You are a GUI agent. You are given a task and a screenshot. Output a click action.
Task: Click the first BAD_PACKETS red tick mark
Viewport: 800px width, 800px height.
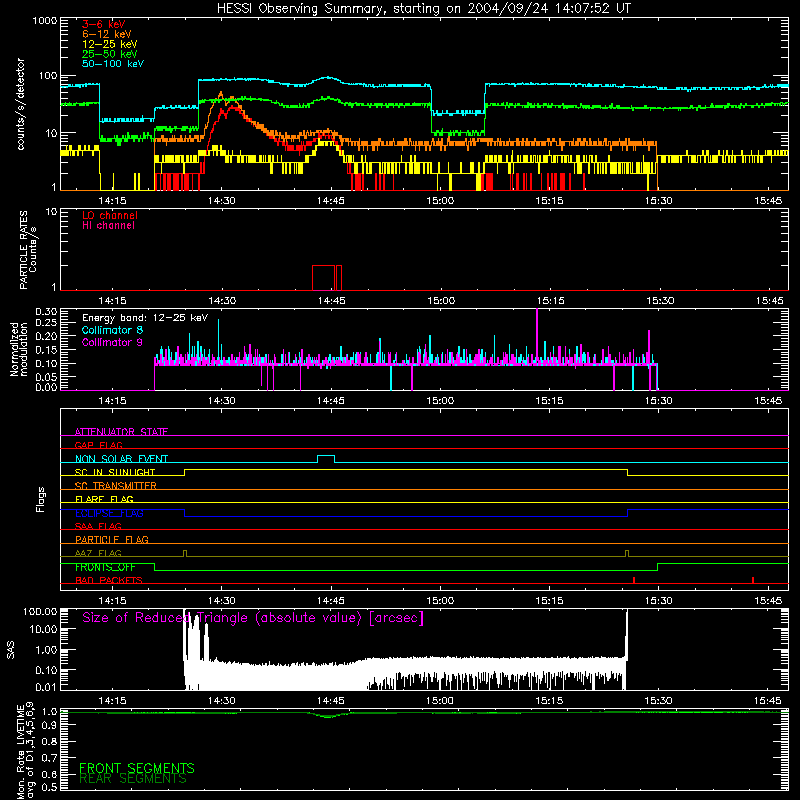point(634,580)
